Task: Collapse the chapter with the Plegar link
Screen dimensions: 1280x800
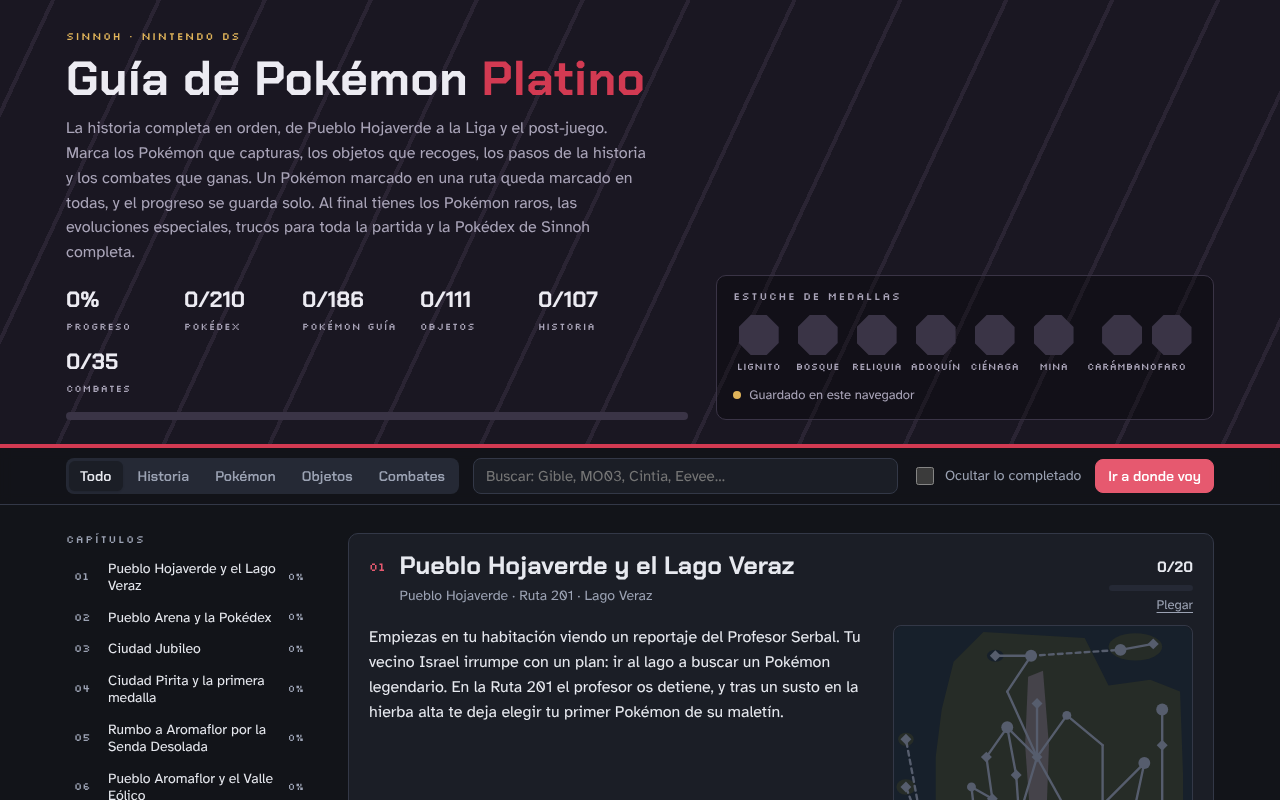Action: (x=1174, y=605)
